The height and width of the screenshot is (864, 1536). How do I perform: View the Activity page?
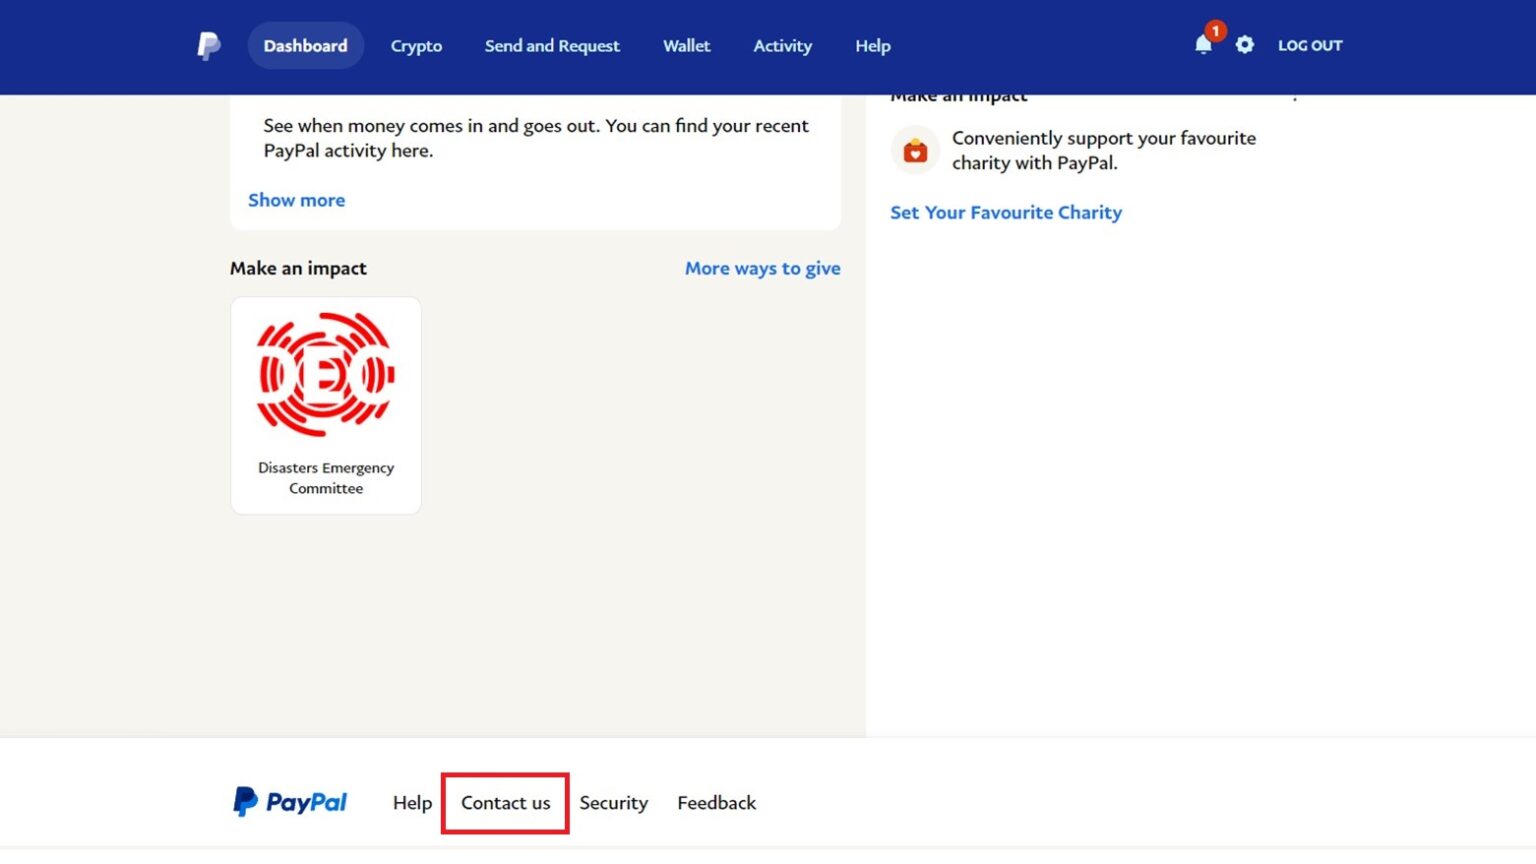coord(782,45)
